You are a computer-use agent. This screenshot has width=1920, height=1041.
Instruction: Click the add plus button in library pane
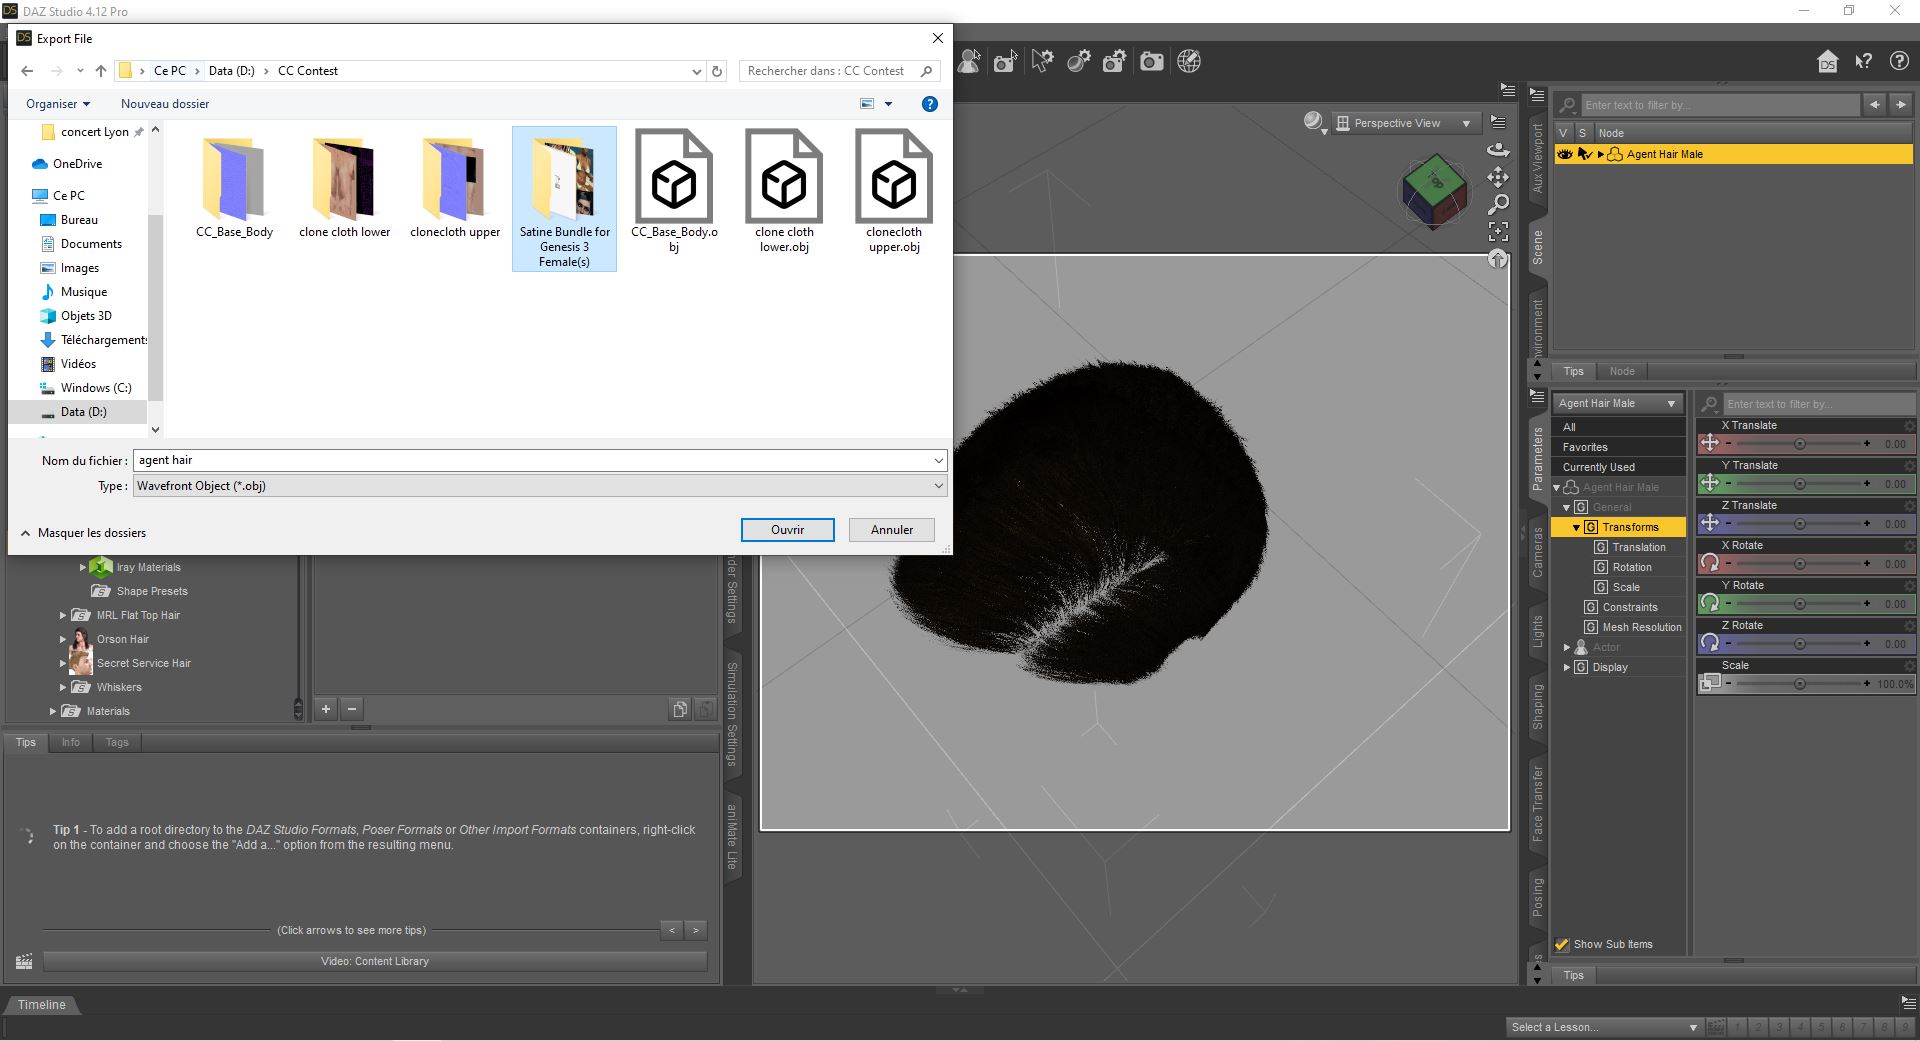pyautogui.click(x=326, y=709)
